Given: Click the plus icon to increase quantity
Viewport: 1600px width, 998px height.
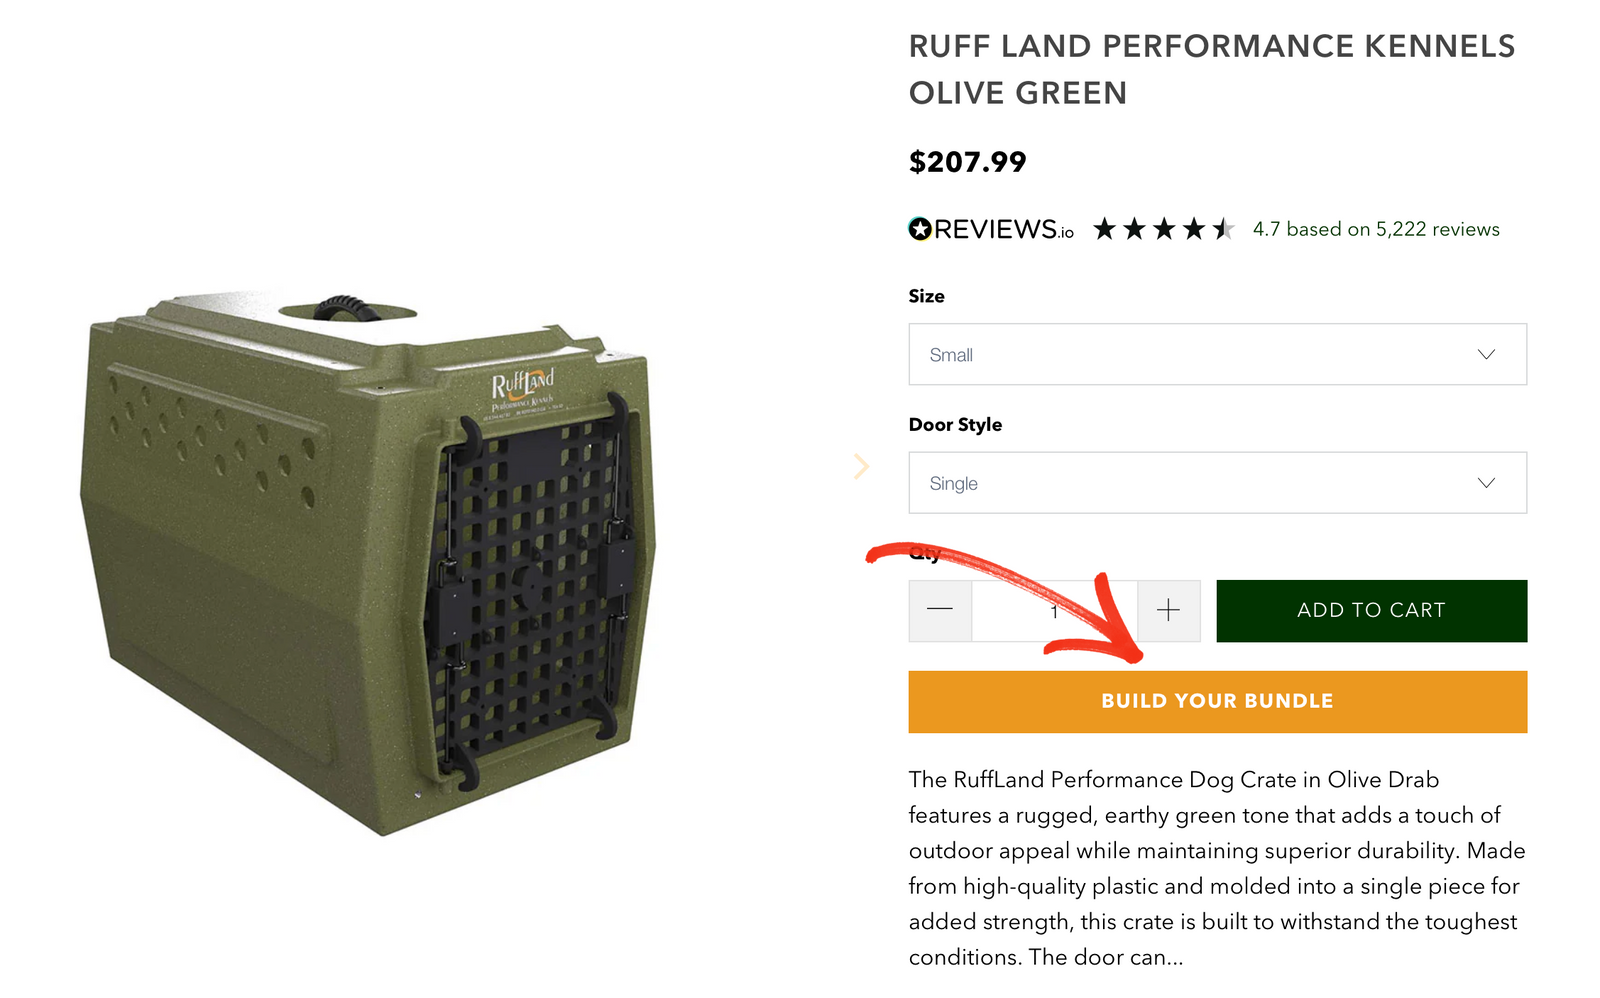Looking at the screenshot, I should pos(1167,610).
